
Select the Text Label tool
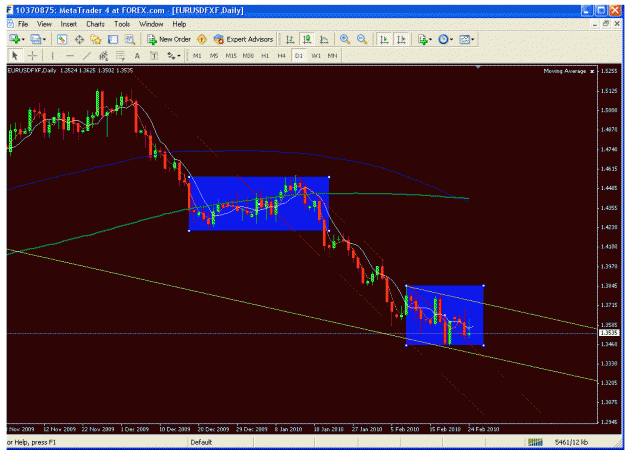[154, 55]
